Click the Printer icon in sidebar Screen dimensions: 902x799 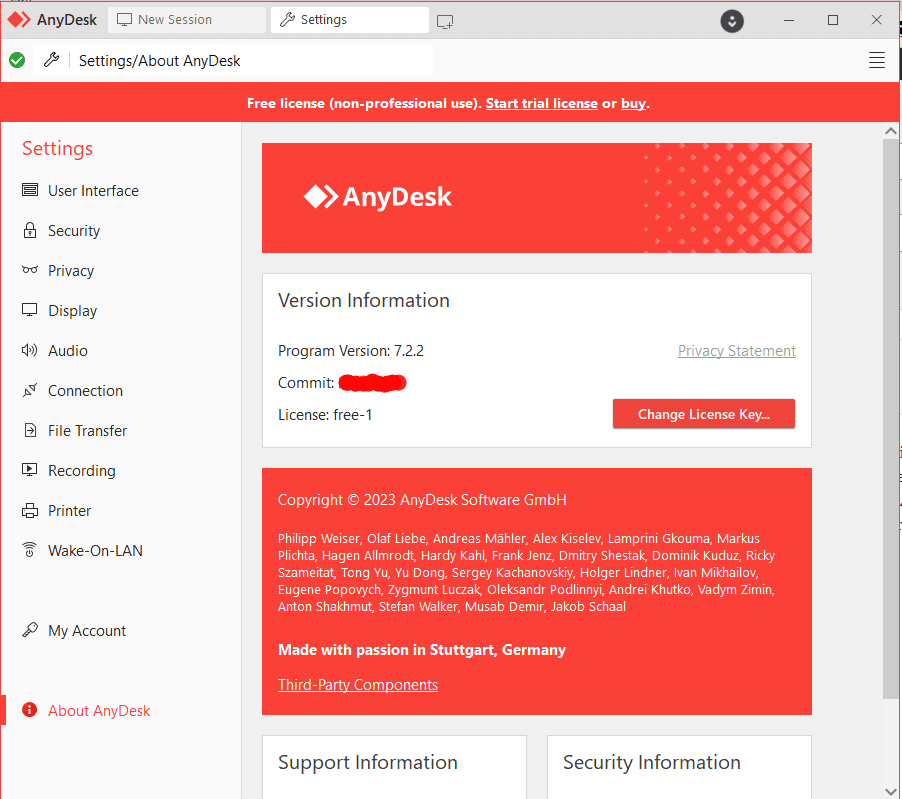30,510
